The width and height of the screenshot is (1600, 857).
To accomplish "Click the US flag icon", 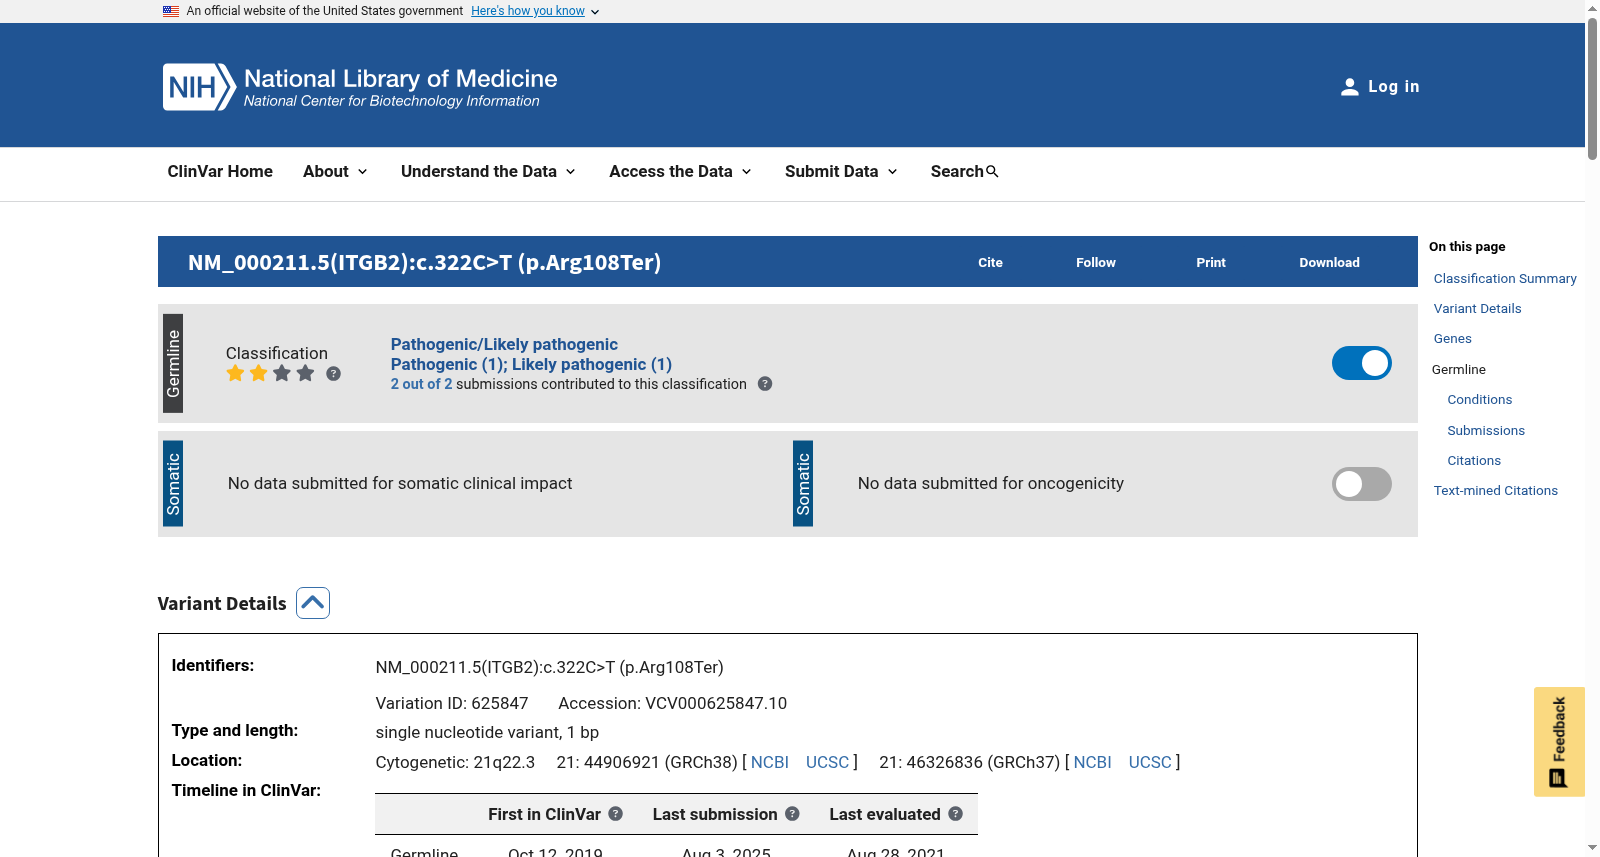I will point(171,11).
